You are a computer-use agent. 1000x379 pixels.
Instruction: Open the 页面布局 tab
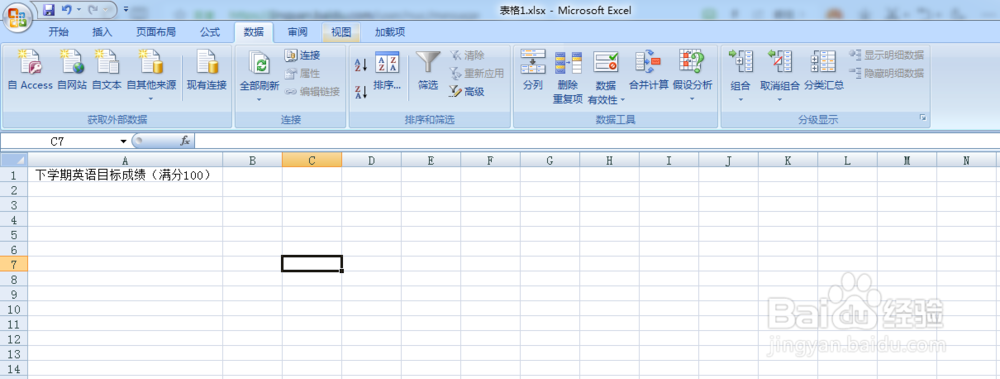pyautogui.click(x=156, y=32)
